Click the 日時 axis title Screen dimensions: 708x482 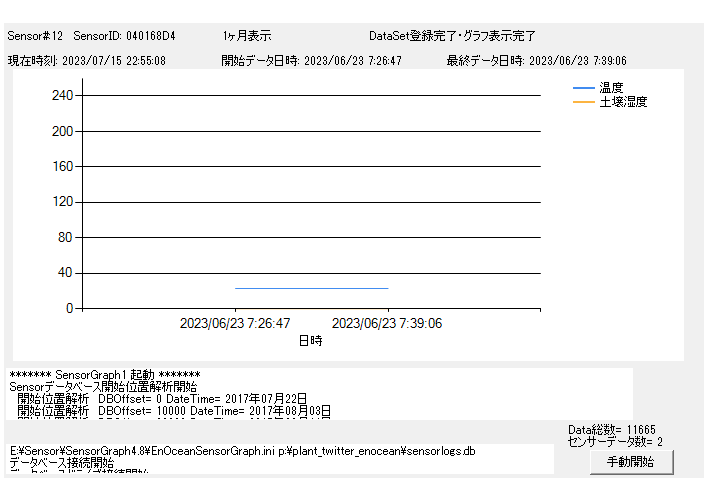tap(310, 340)
